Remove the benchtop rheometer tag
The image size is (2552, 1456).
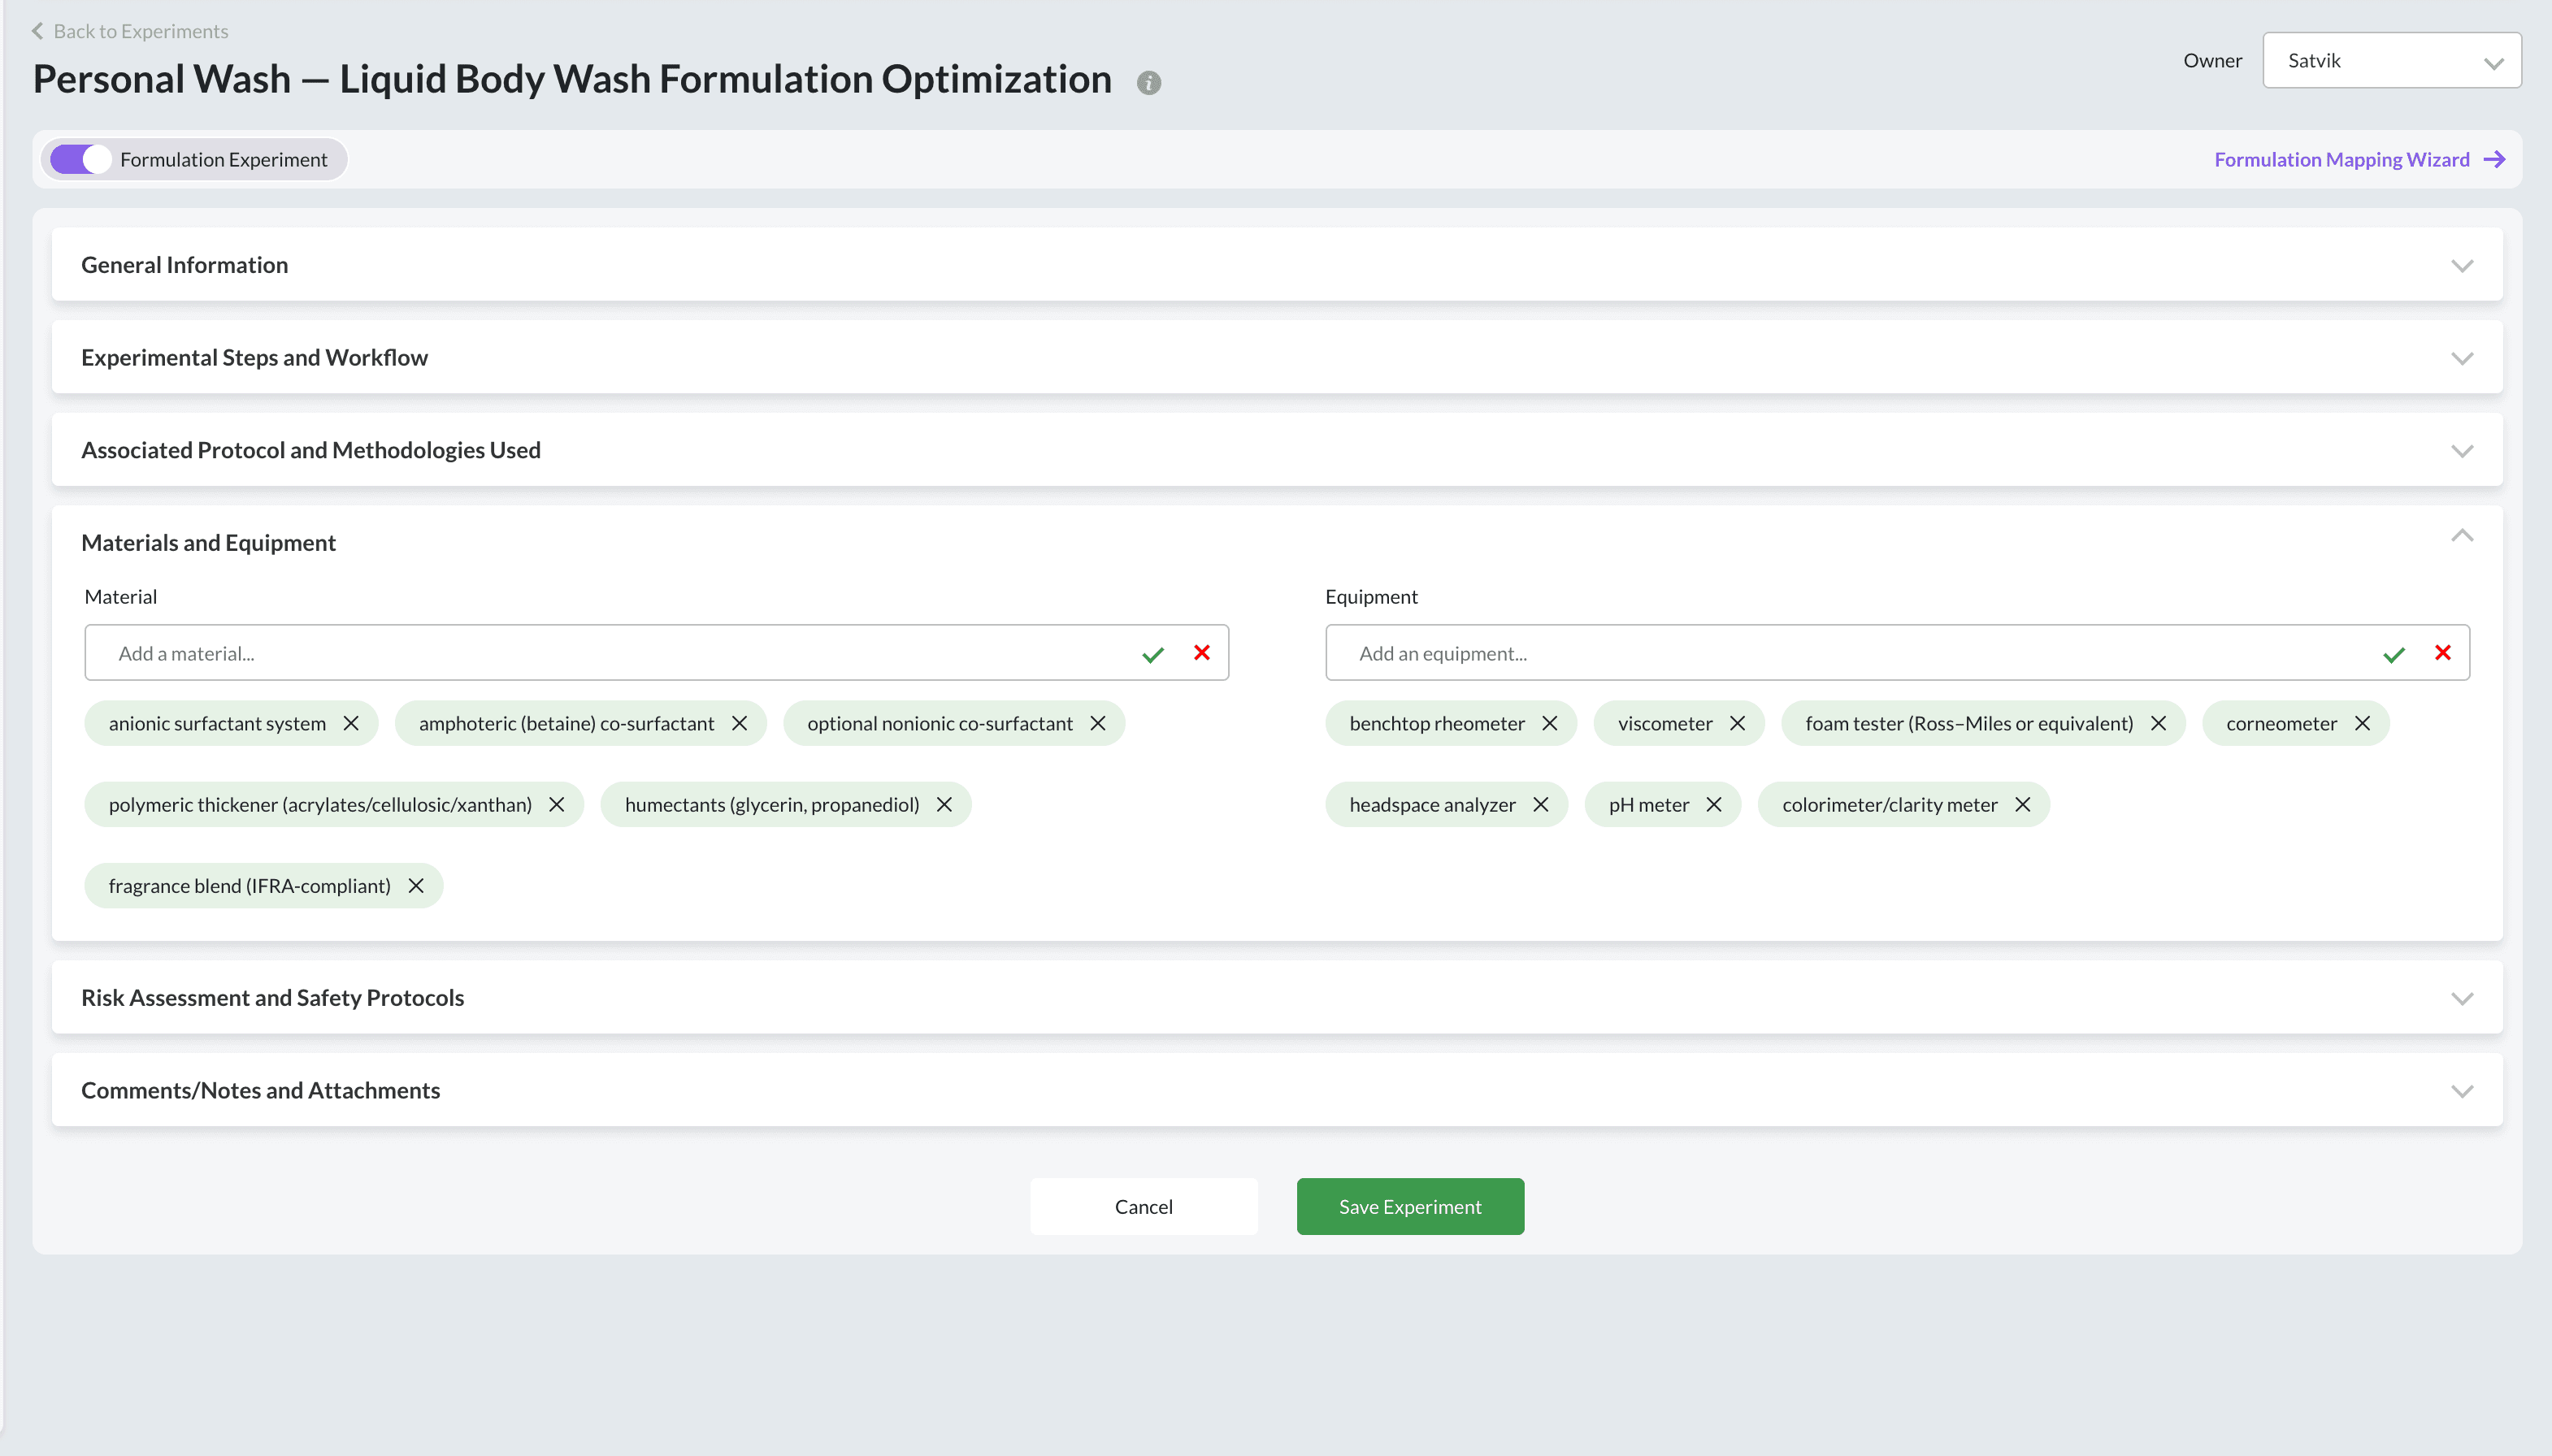coord(1550,723)
